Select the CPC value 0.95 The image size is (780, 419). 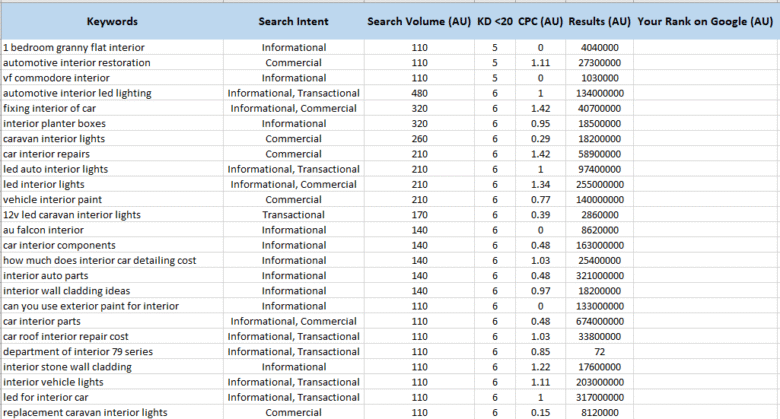tap(540, 123)
